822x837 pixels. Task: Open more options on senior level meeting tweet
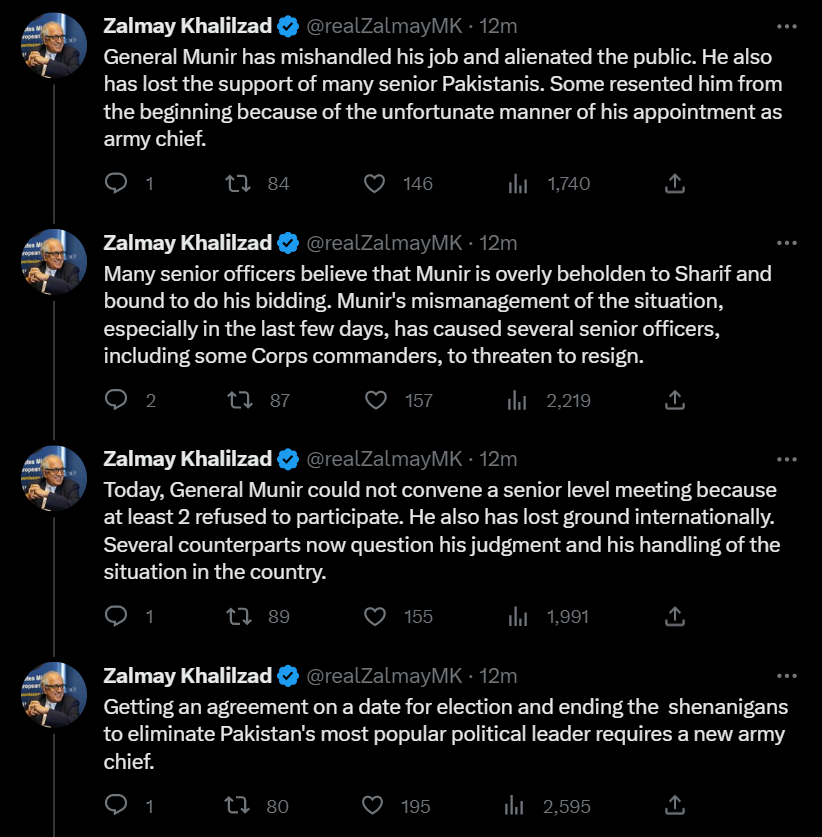click(787, 459)
